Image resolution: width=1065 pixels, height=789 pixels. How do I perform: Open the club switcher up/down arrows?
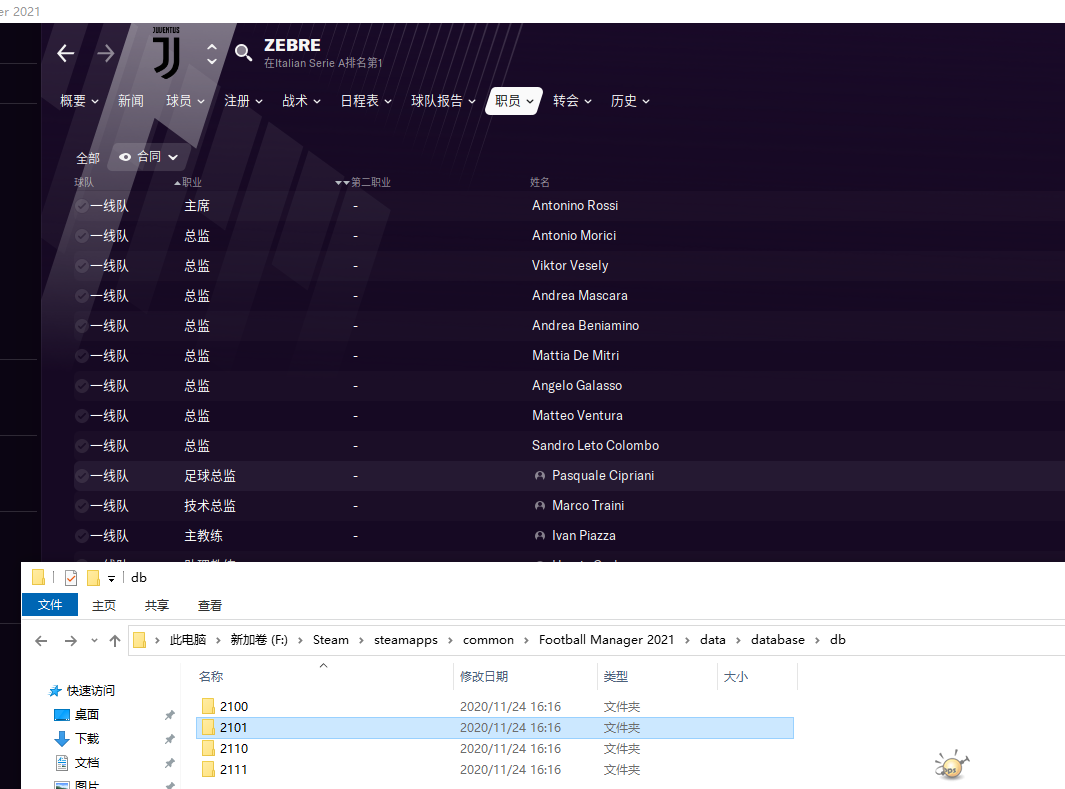pos(212,54)
